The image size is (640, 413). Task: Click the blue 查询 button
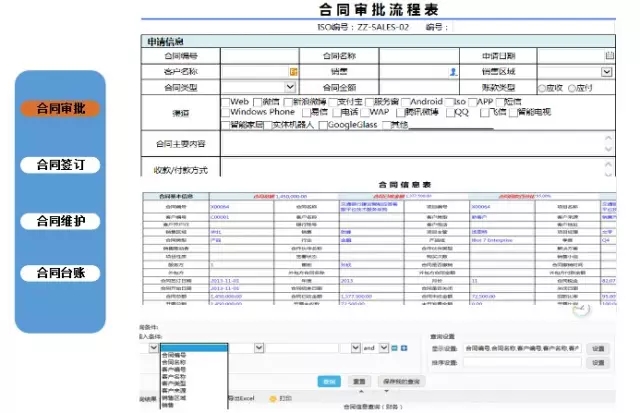[329, 382]
